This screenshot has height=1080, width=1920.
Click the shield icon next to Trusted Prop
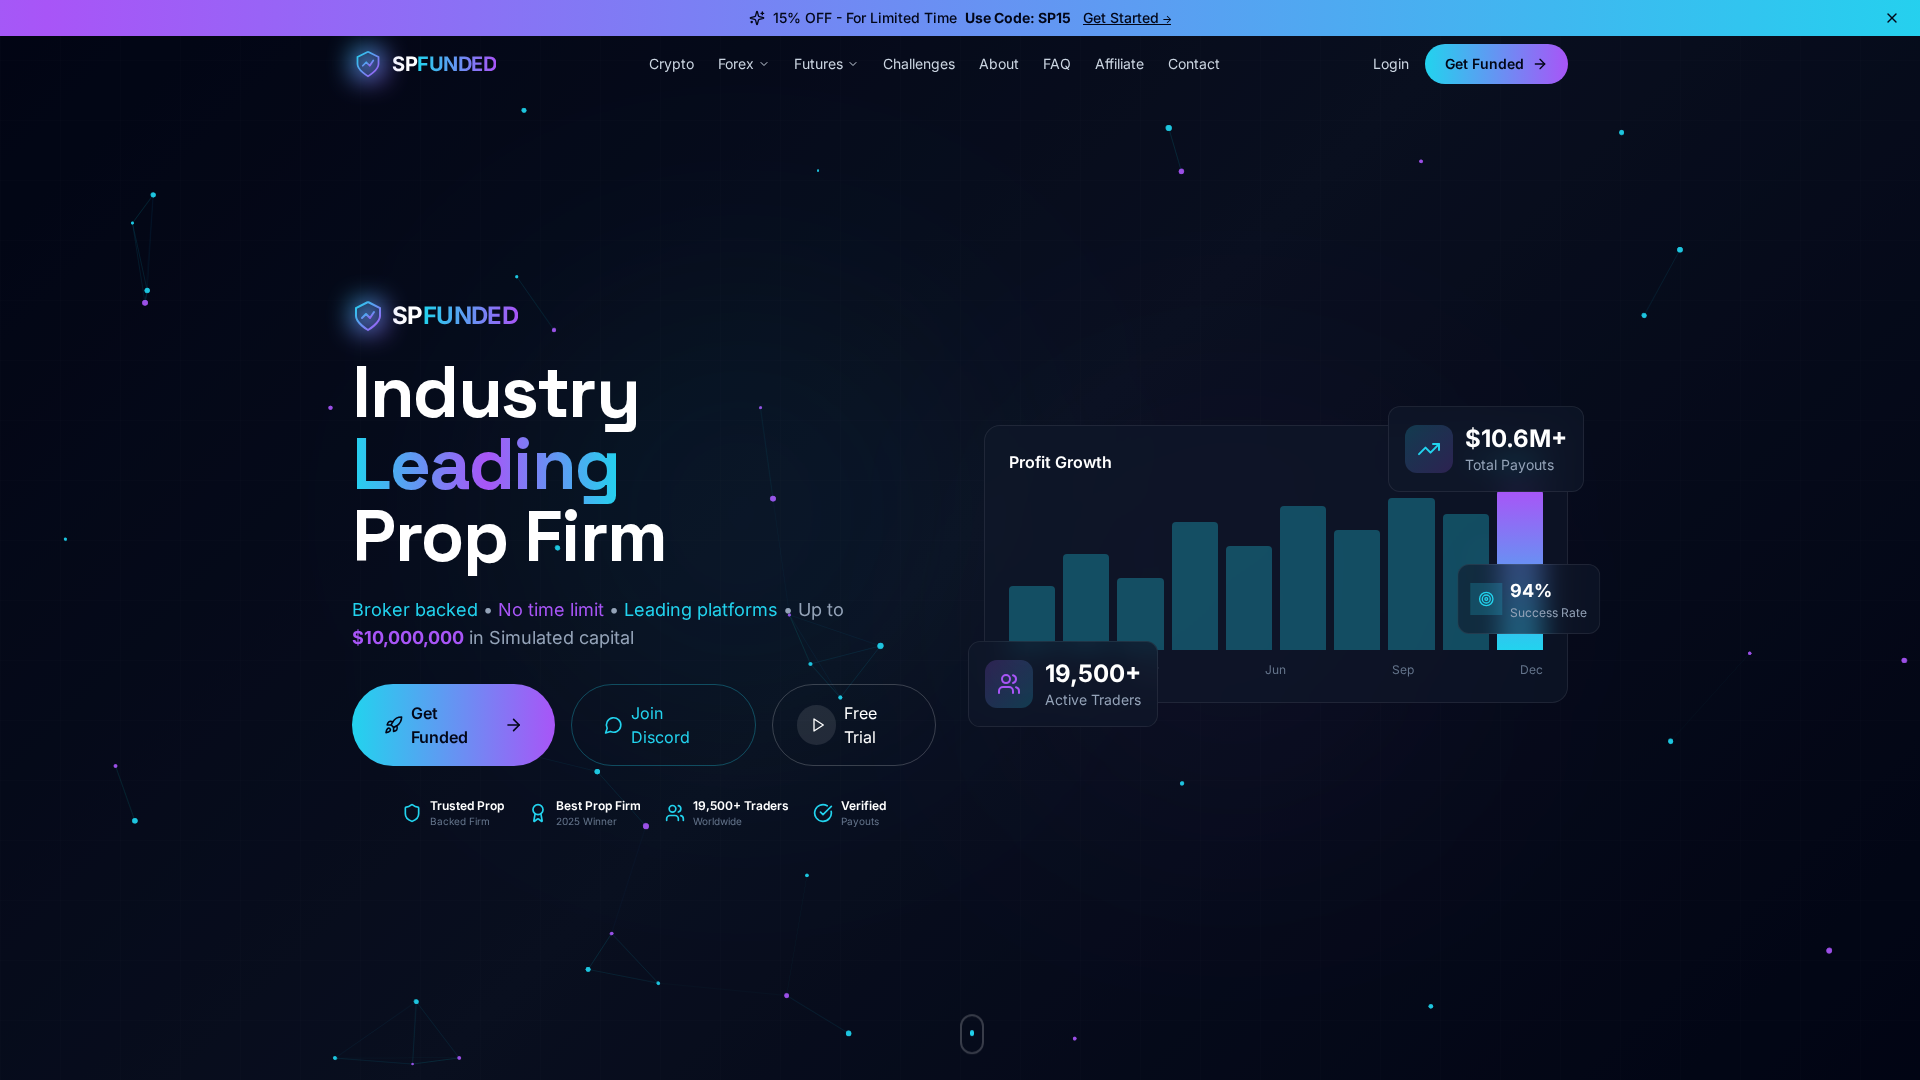[411, 812]
